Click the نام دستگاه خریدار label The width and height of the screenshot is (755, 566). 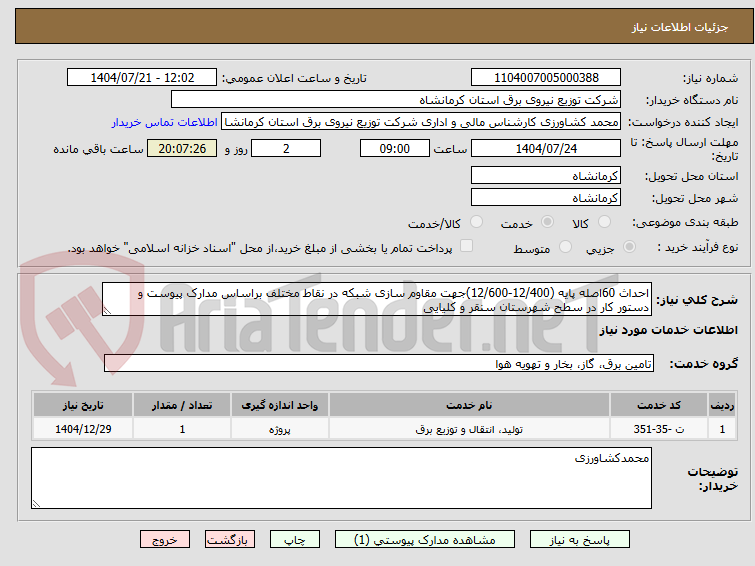coord(691,100)
